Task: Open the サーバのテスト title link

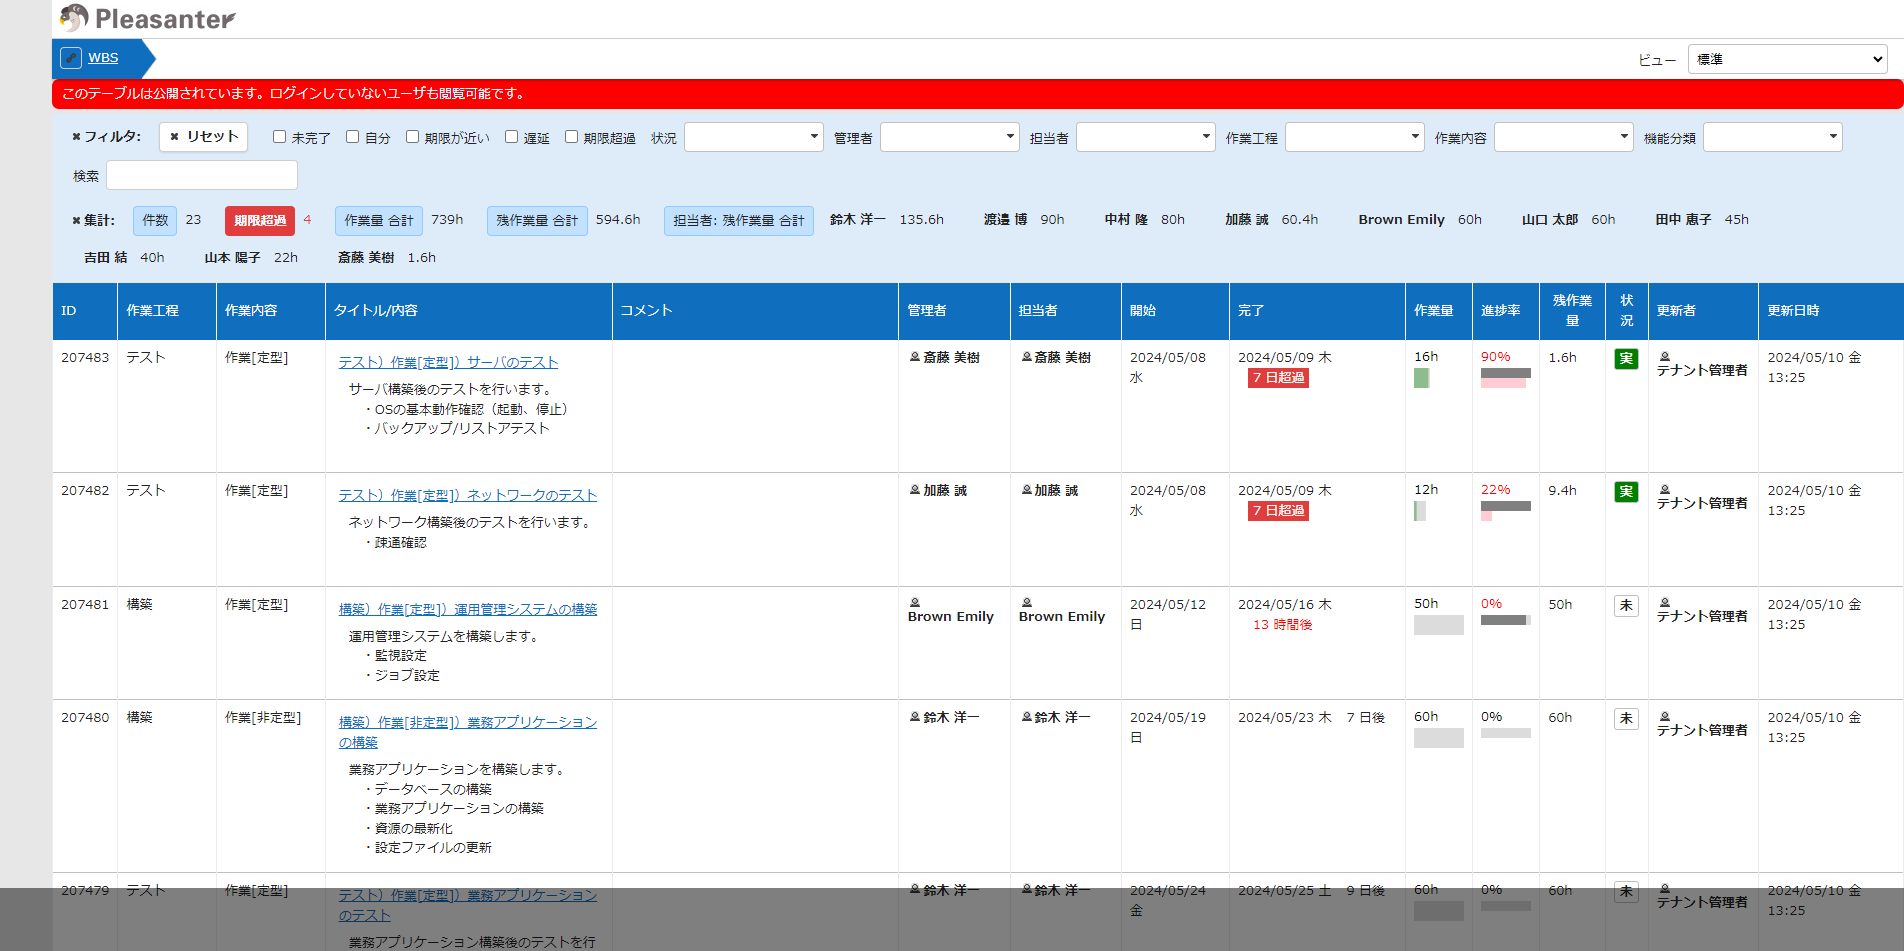Action: click(448, 362)
